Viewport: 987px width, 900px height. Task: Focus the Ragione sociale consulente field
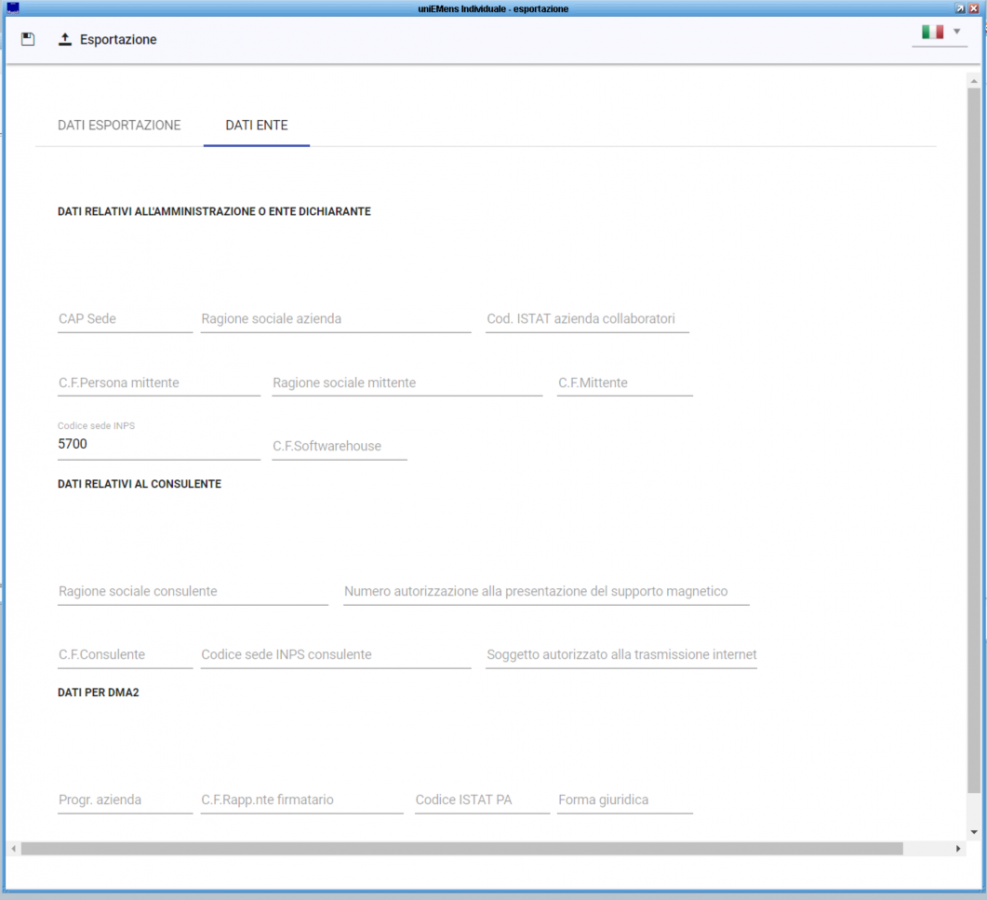(193, 592)
